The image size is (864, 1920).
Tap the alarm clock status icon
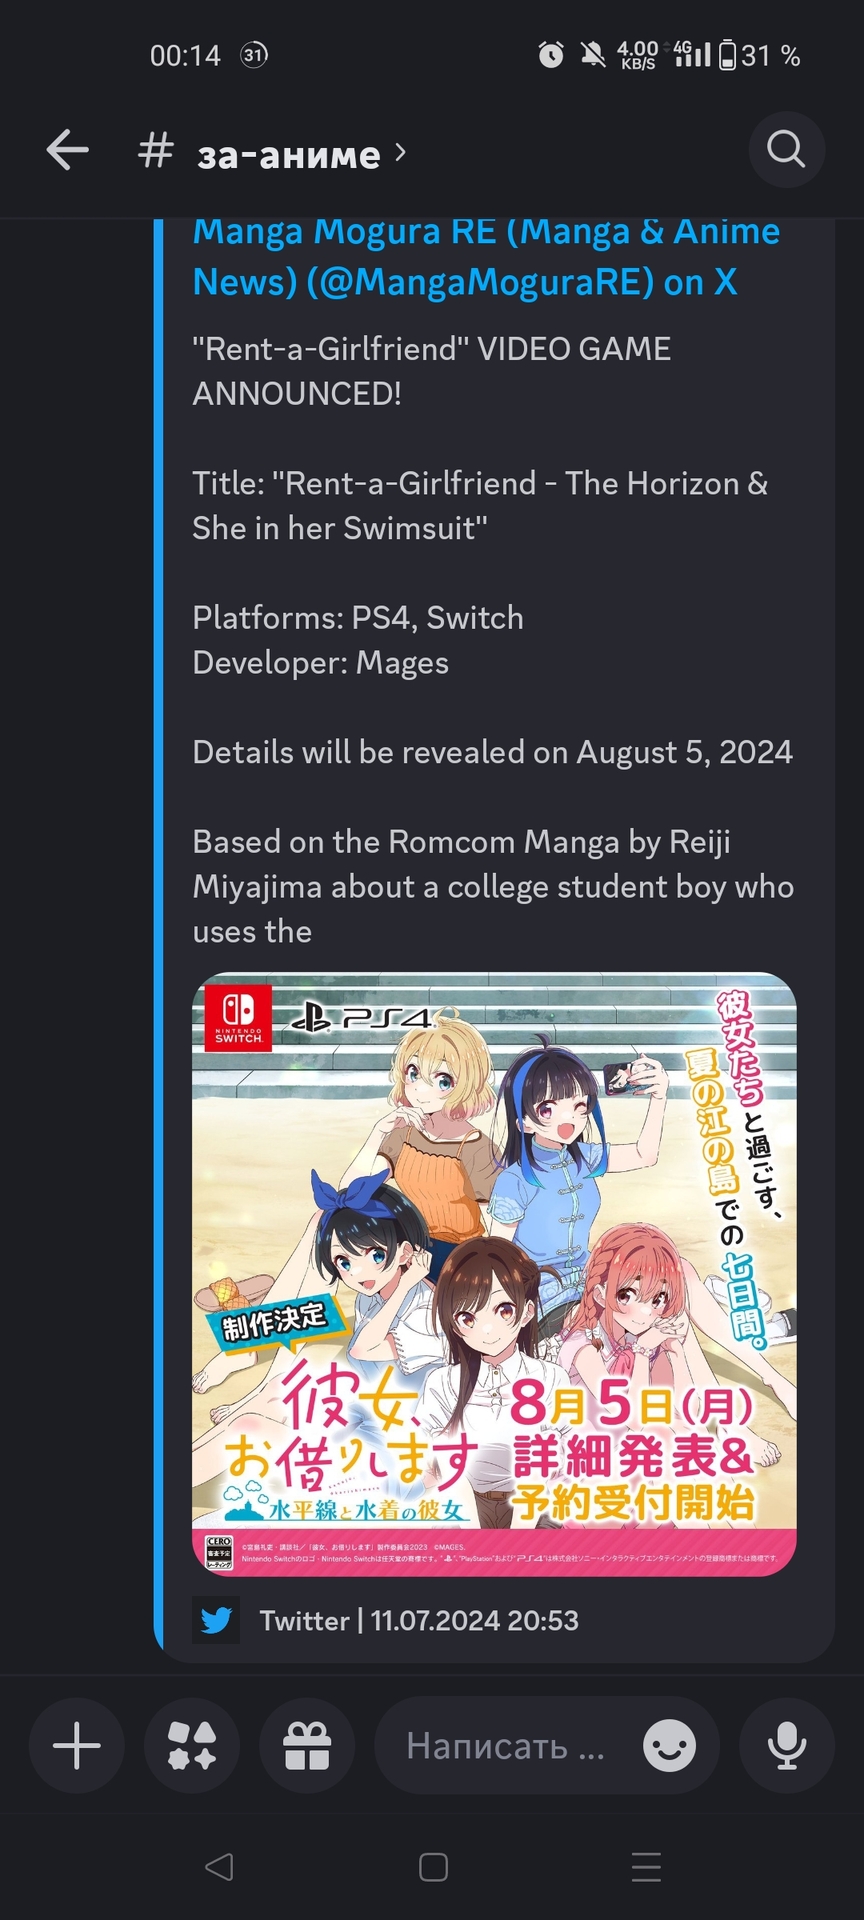550,55
